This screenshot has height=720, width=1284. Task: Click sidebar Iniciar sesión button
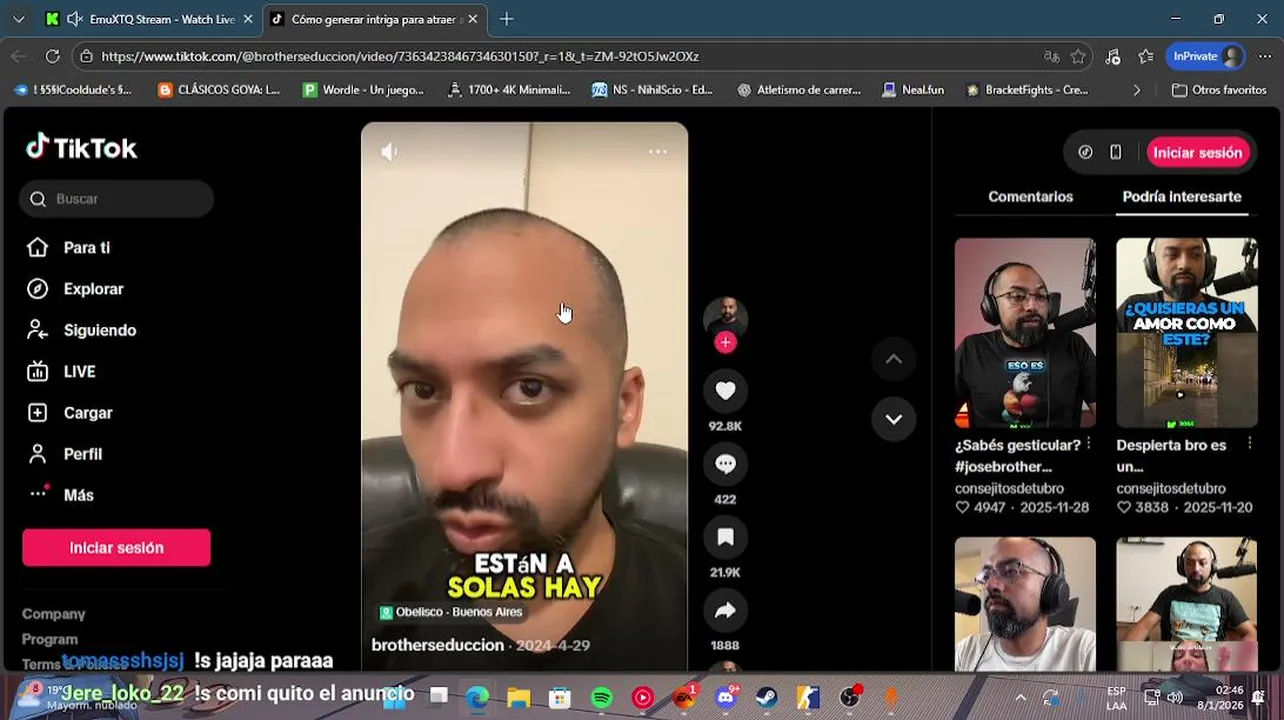click(116, 548)
